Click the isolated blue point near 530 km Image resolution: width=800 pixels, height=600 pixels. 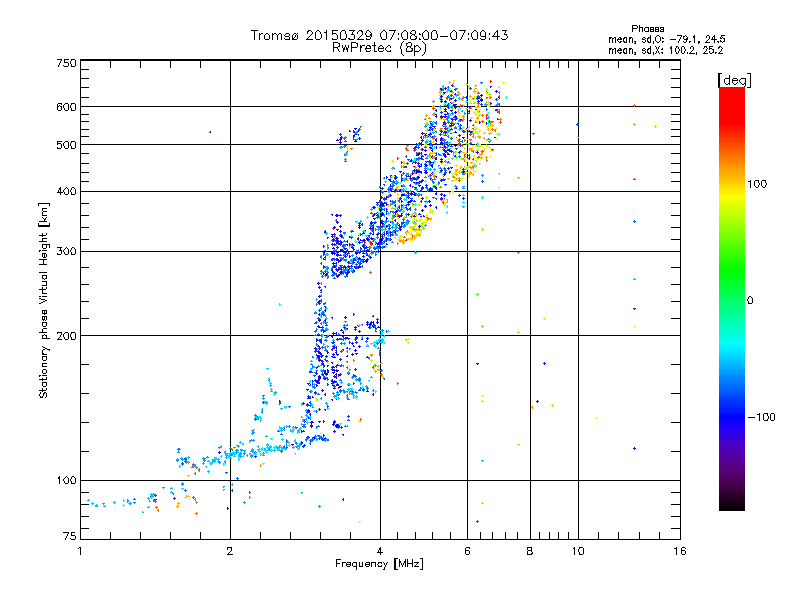coord(210,132)
